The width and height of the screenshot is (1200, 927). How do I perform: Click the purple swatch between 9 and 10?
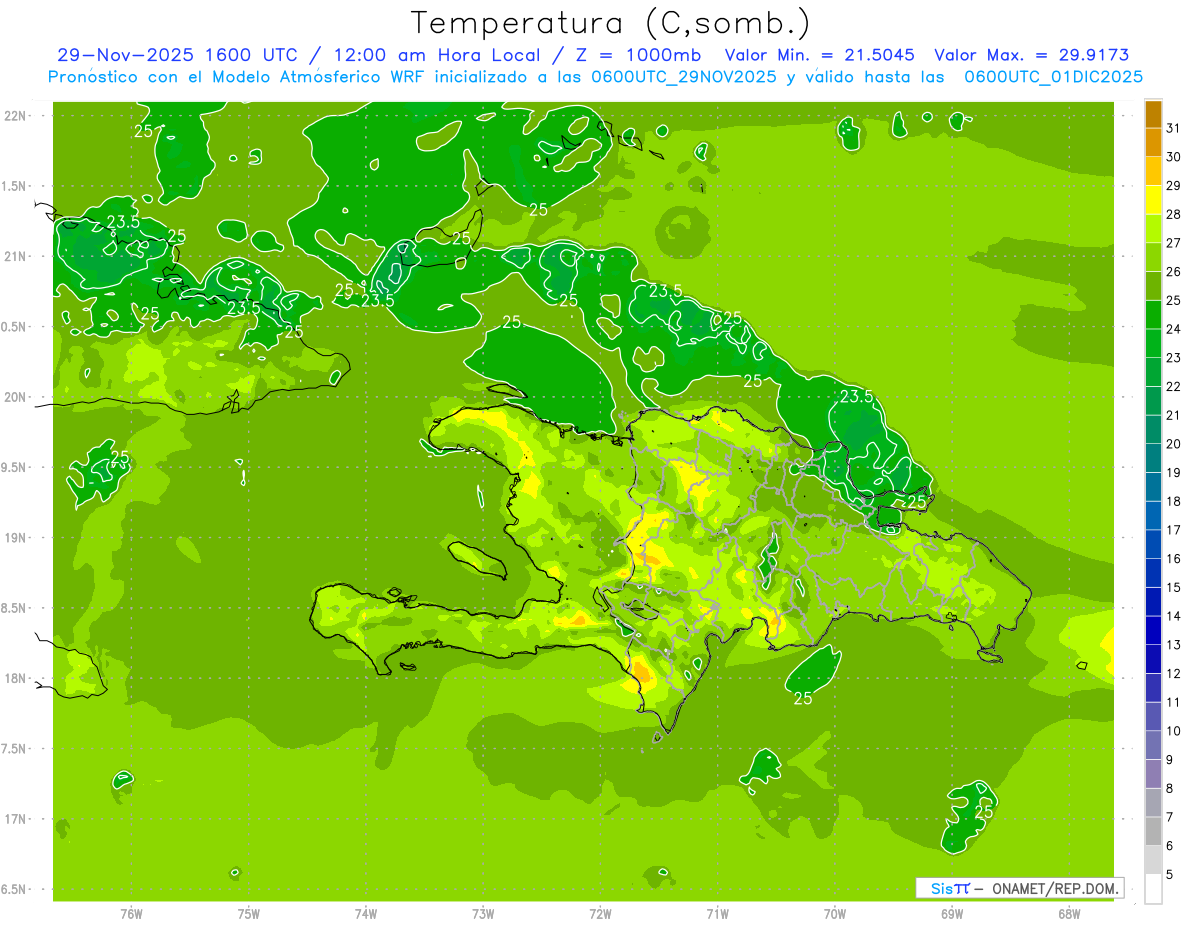[x=1153, y=745]
